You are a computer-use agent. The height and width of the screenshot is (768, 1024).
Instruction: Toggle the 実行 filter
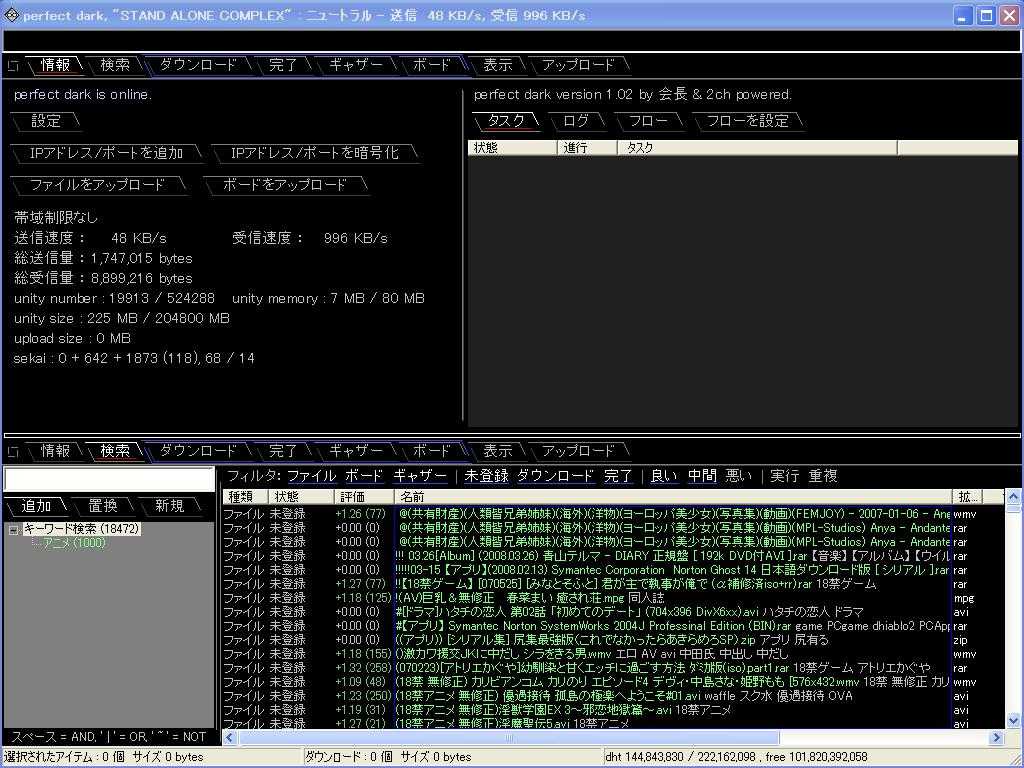[784, 476]
